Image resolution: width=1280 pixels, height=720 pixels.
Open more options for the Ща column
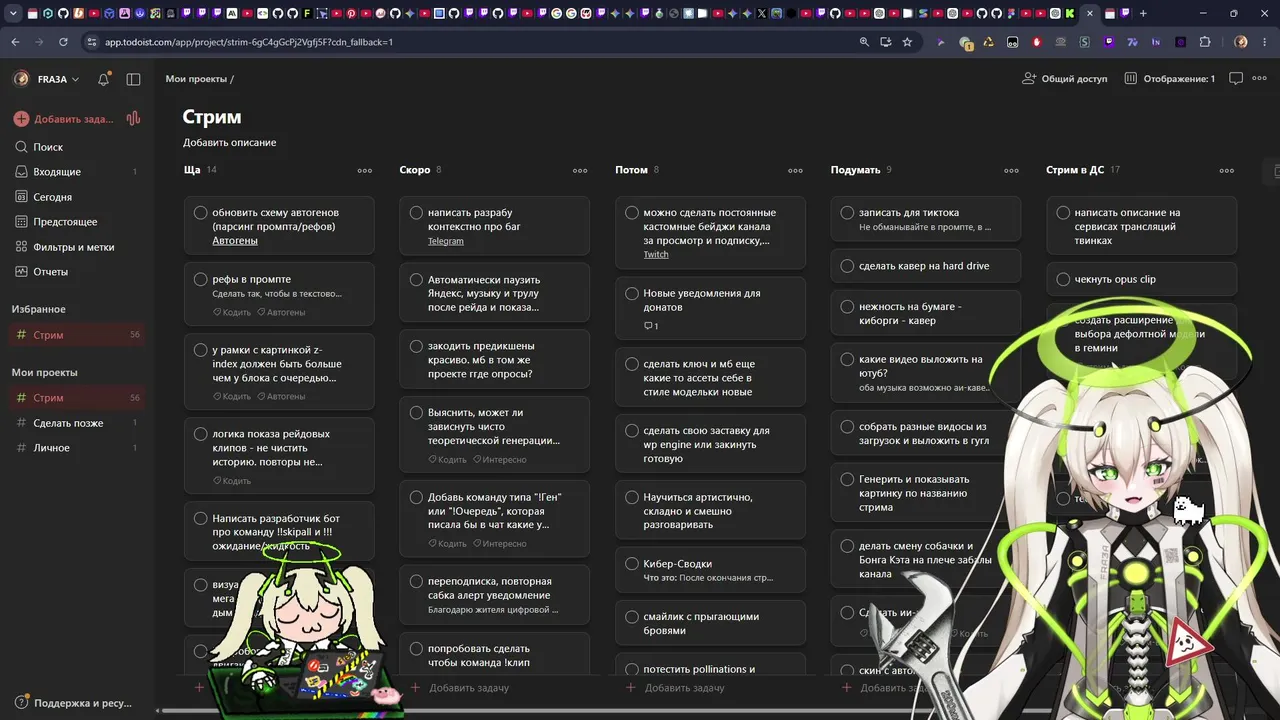point(365,170)
